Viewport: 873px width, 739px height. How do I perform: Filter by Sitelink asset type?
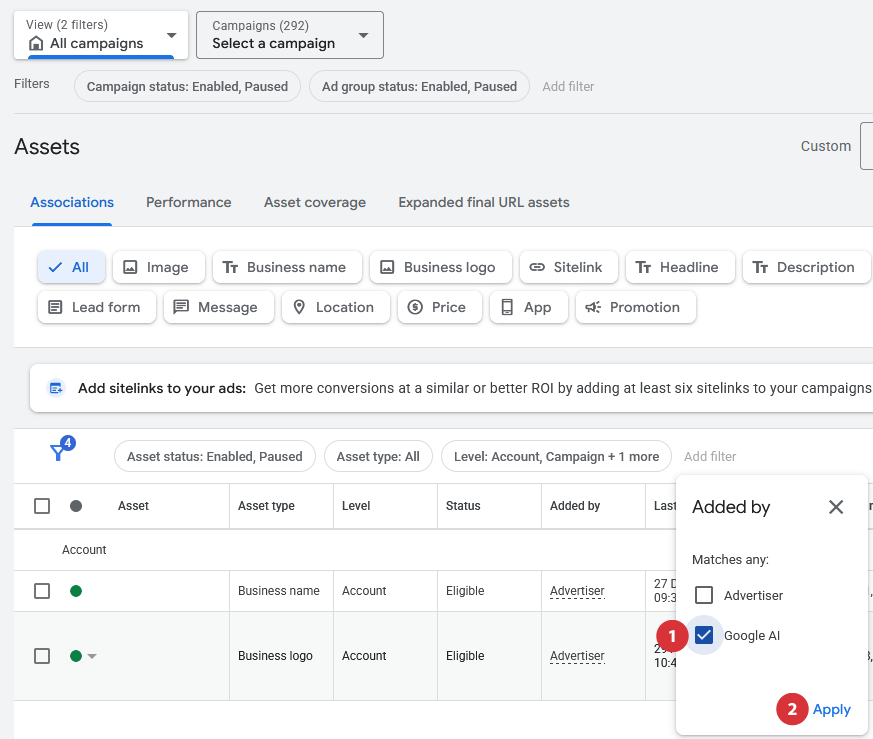coord(566,267)
